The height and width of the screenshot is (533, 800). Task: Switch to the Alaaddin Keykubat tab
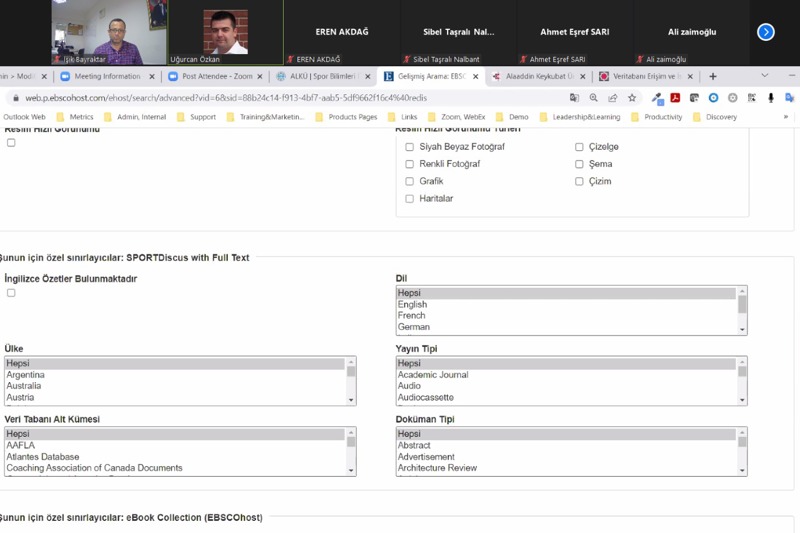point(539,76)
